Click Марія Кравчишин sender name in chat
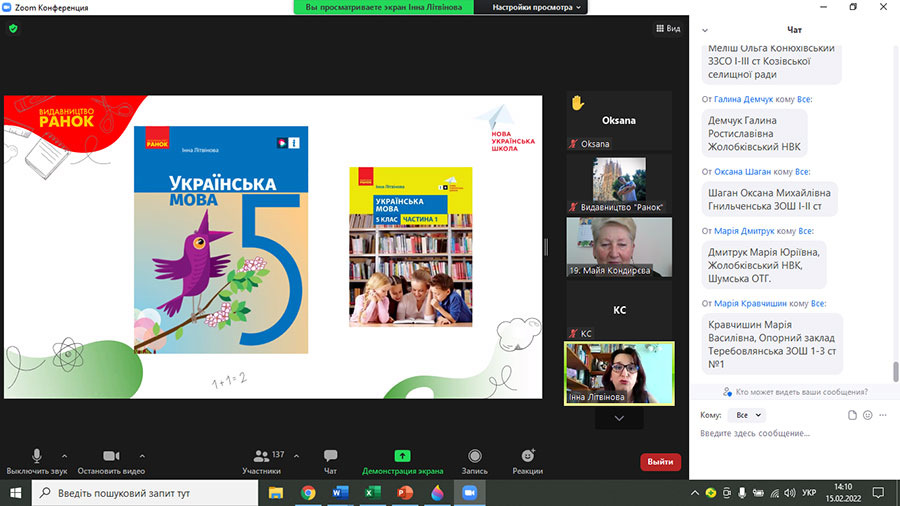900x506 pixels. 750,303
